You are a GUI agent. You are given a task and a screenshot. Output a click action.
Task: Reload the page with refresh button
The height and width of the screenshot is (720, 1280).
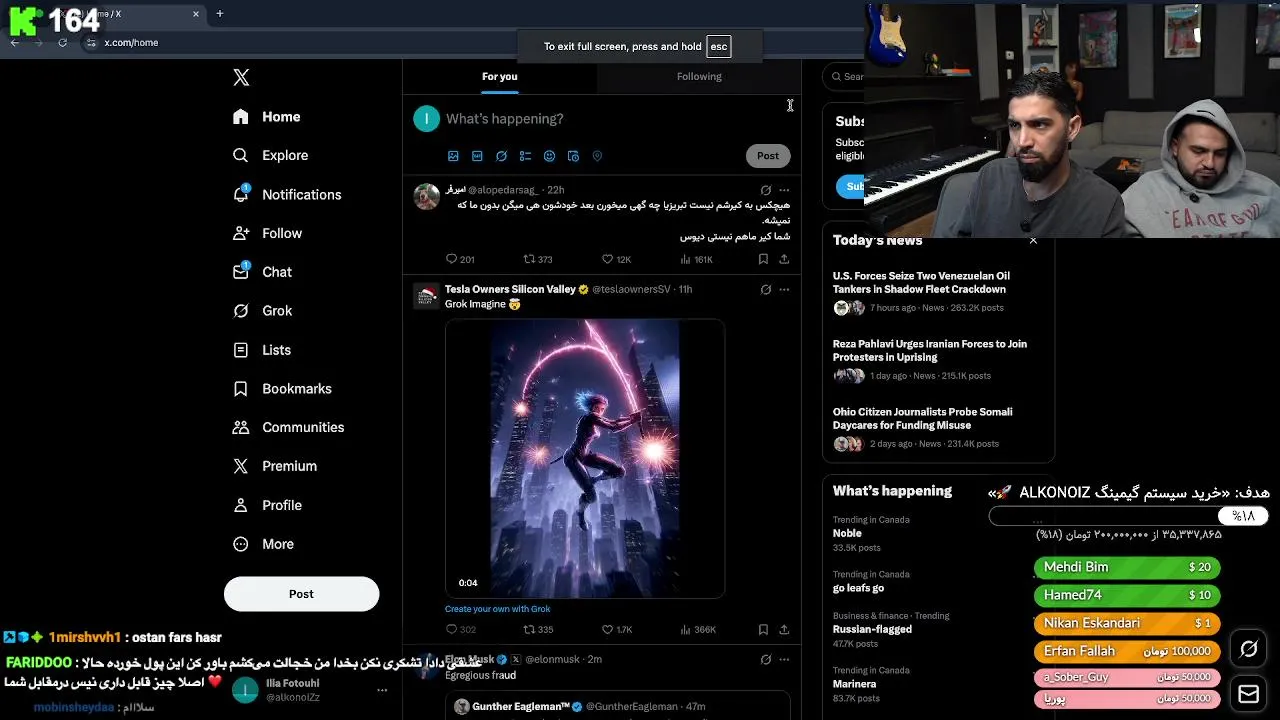62,43
